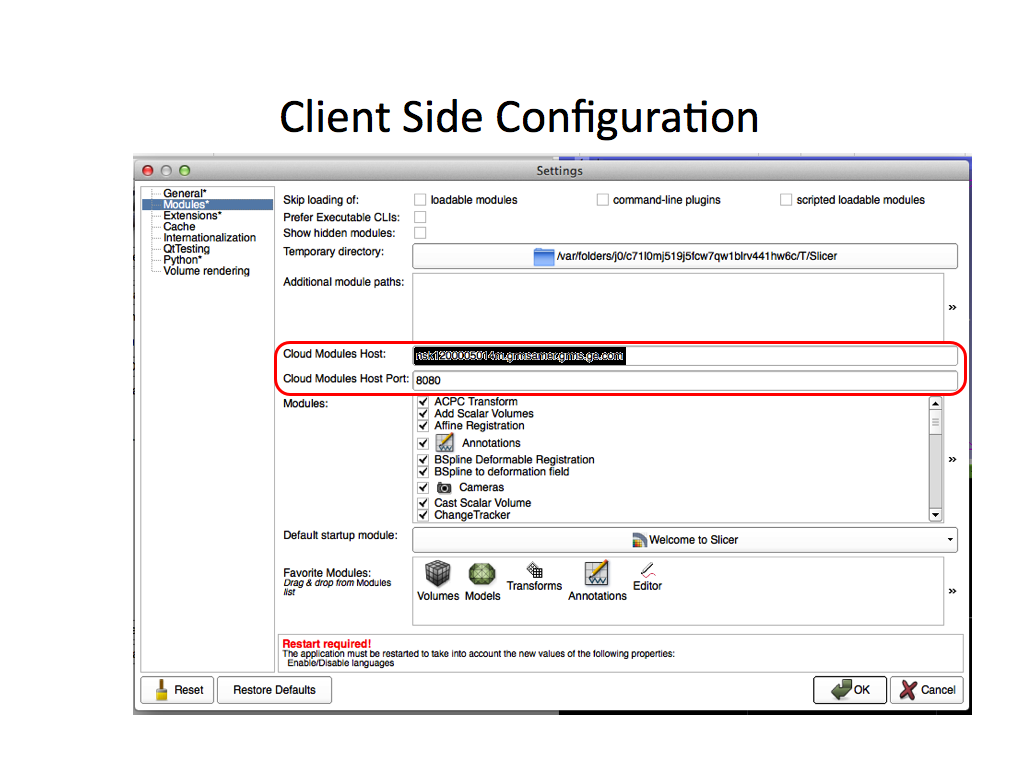Enable skip loading of loadable modules

coord(420,200)
